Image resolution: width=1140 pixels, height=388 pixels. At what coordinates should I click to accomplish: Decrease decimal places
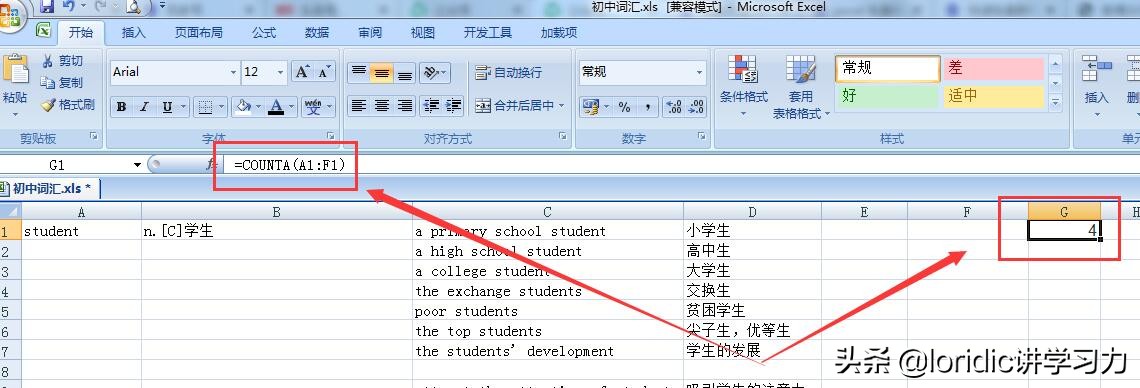697,107
